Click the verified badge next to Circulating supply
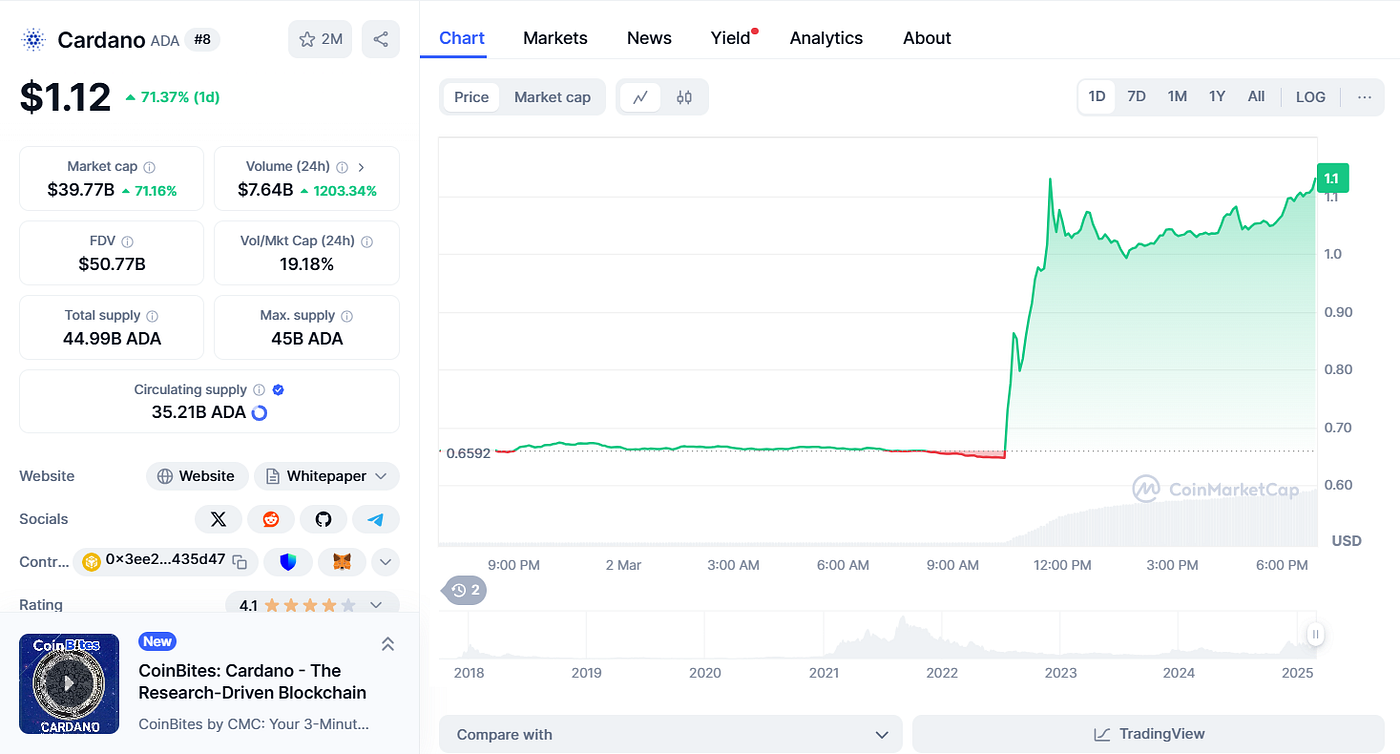Viewport: 1400px width, 754px height. coord(279,390)
